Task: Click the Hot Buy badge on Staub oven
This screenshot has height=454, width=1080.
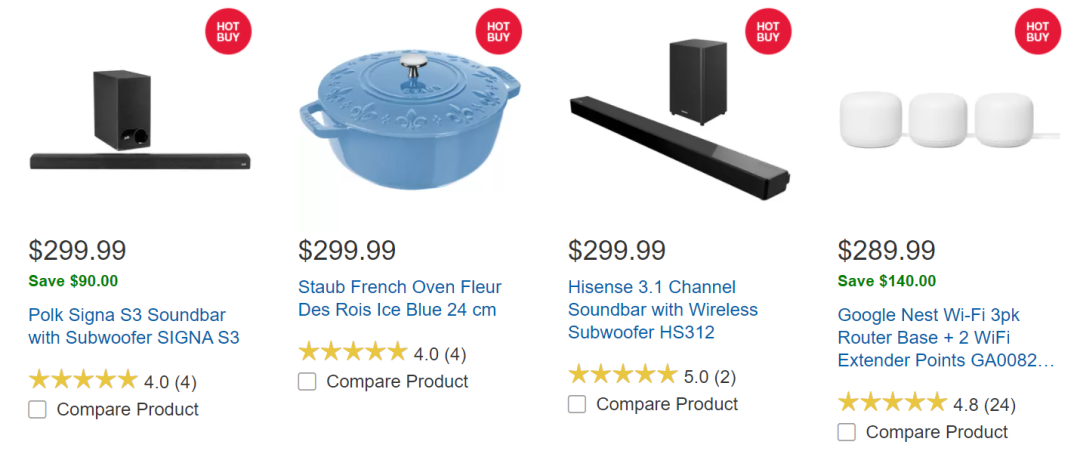Action: 498,32
